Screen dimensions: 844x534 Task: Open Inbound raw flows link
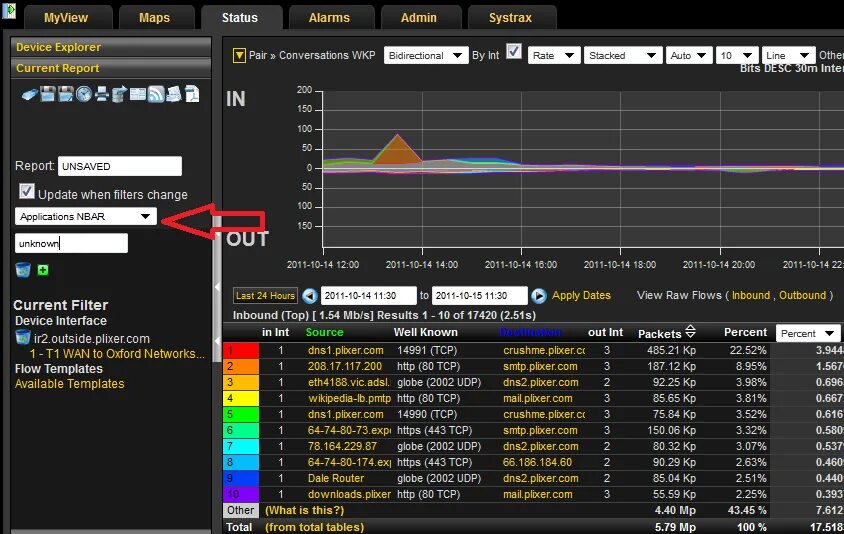(x=750, y=295)
